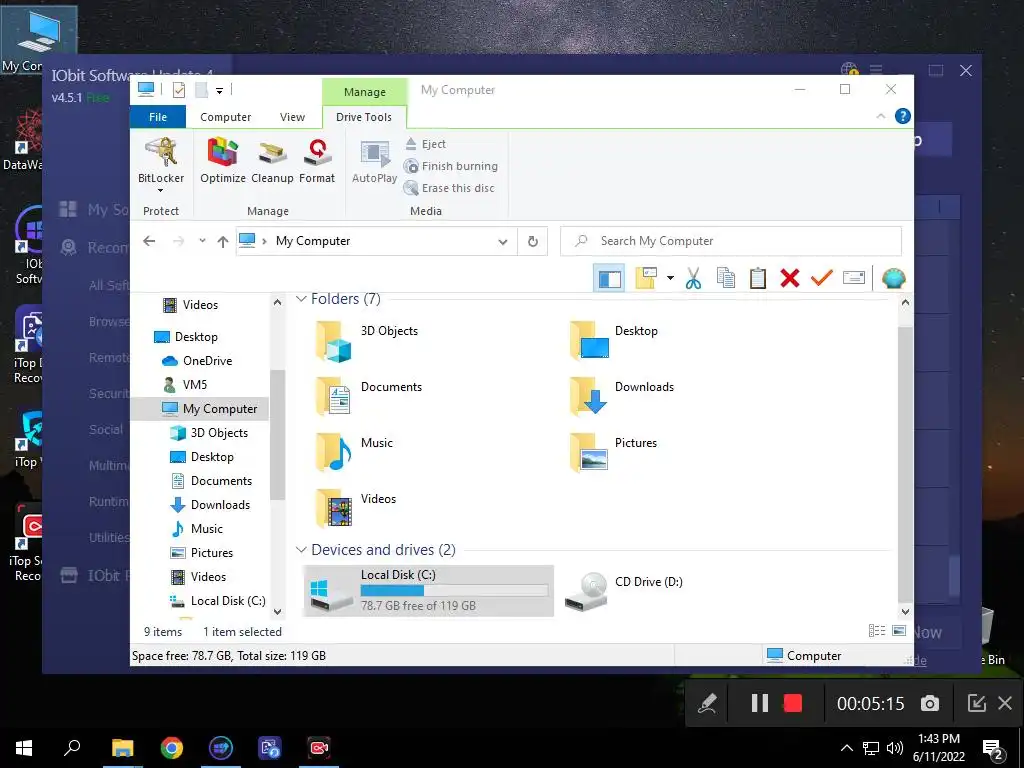Click the Paste clipboard icon
This screenshot has height=768, width=1024.
[758, 279]
